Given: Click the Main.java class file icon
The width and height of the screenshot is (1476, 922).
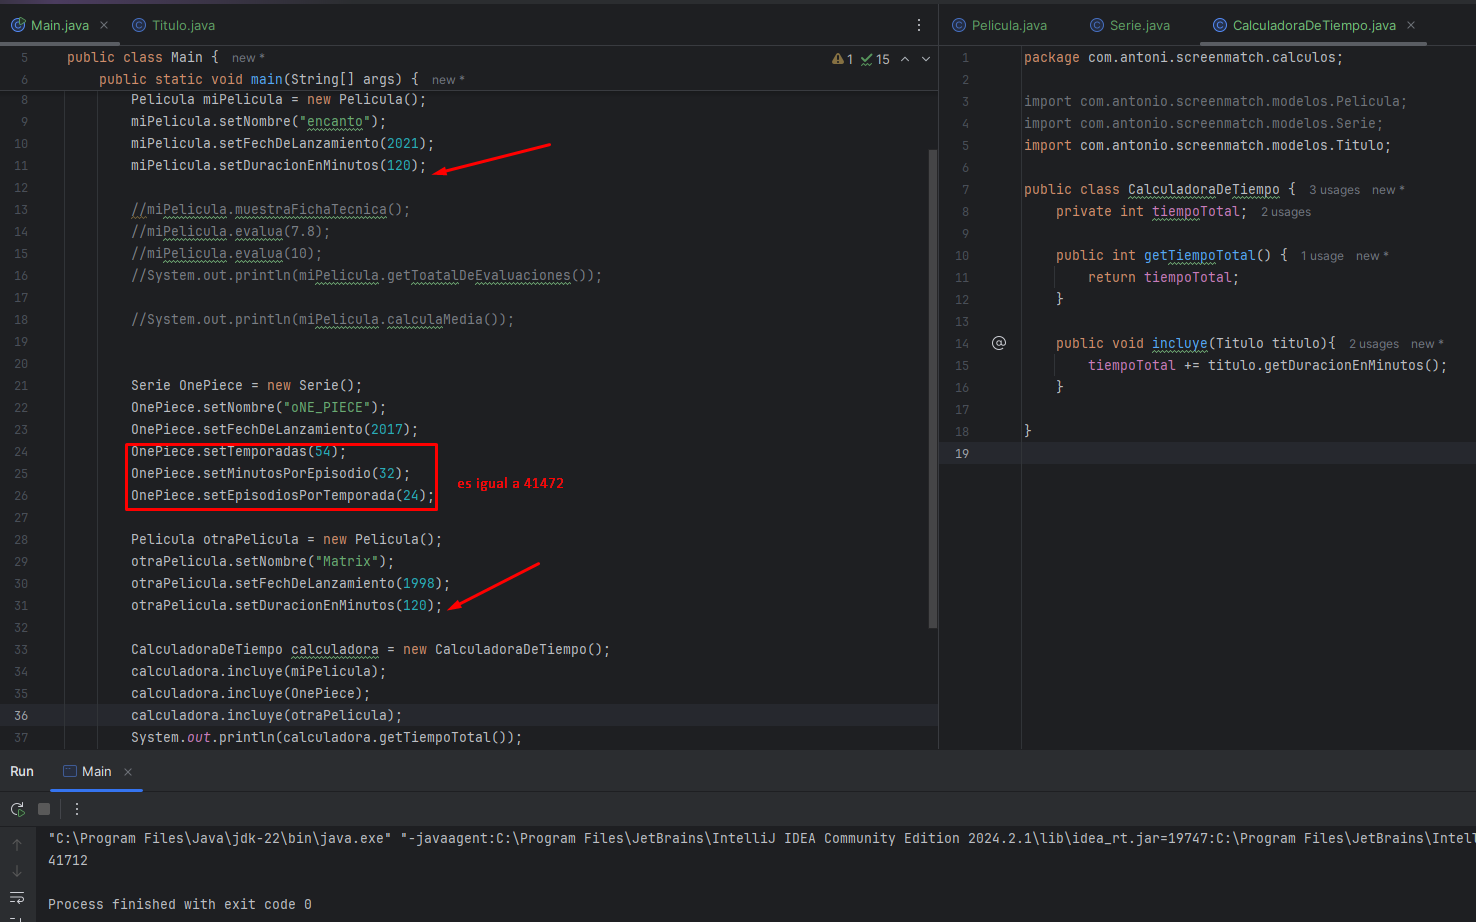Looking at the screenshot, I should (x=18, y=25).
